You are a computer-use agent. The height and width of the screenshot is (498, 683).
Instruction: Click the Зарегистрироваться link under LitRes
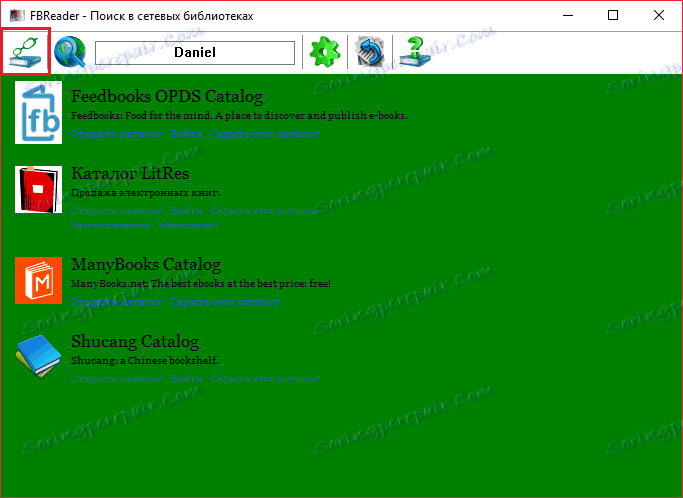click(x=110, y=225)
